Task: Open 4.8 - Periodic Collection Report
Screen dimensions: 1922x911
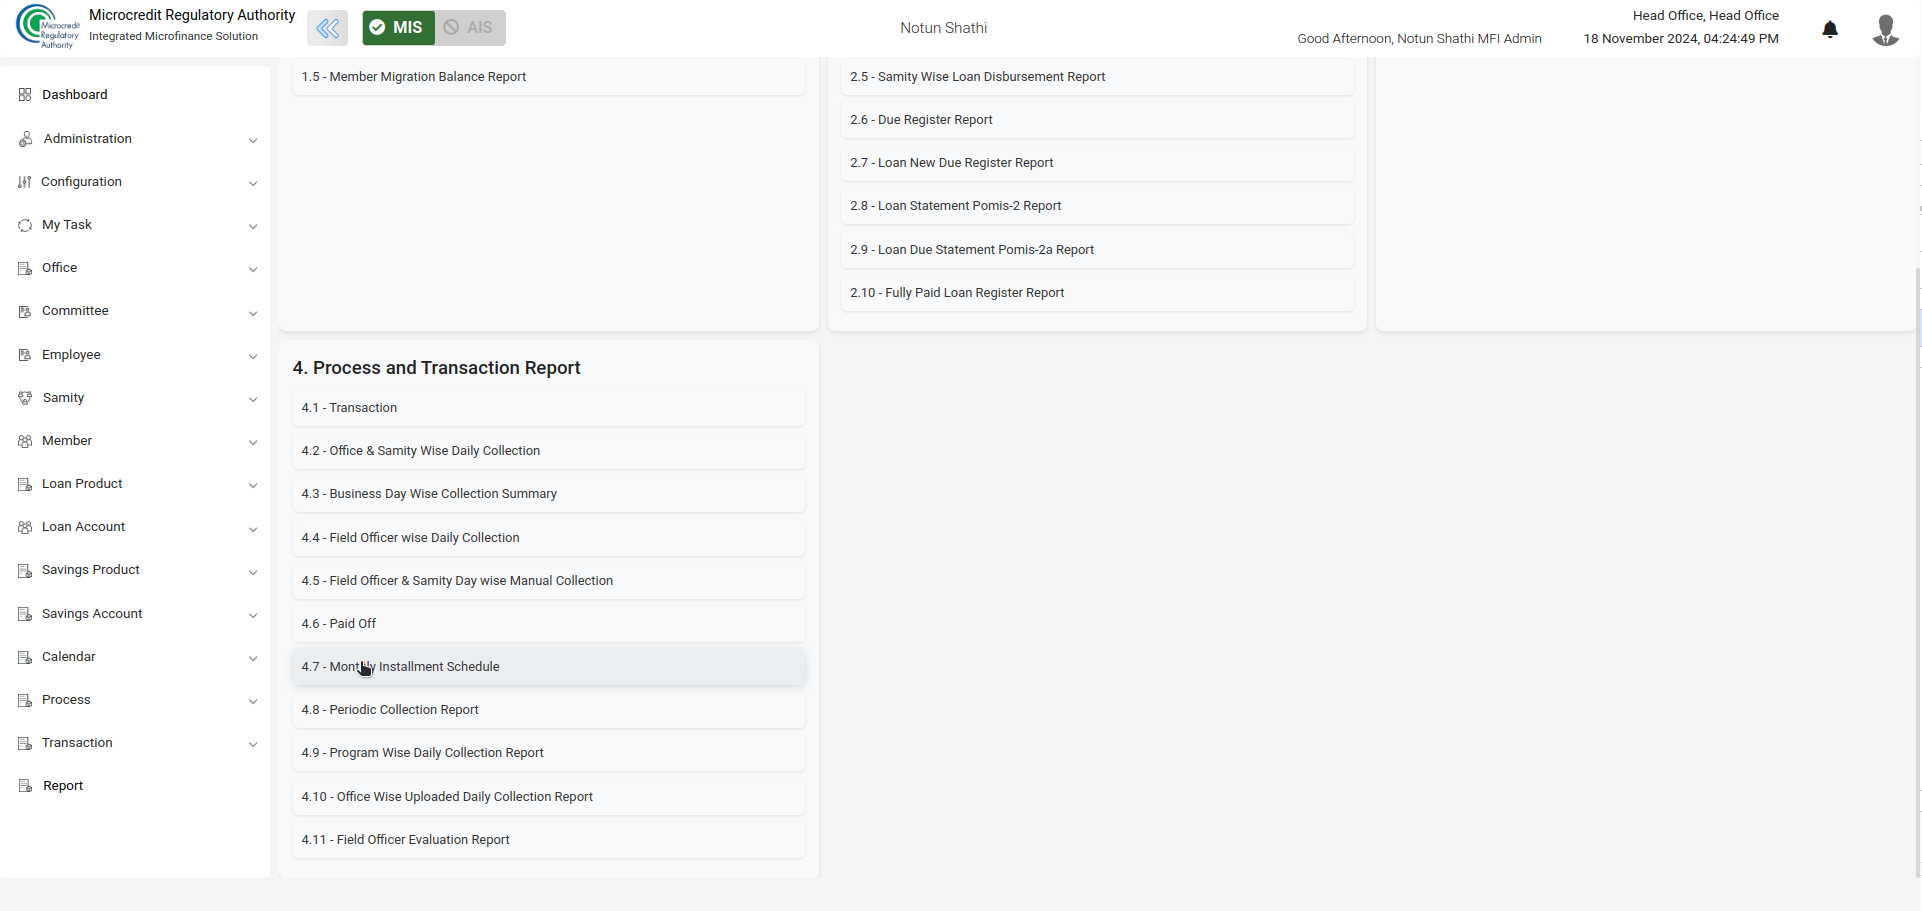Action: point(548,710)
